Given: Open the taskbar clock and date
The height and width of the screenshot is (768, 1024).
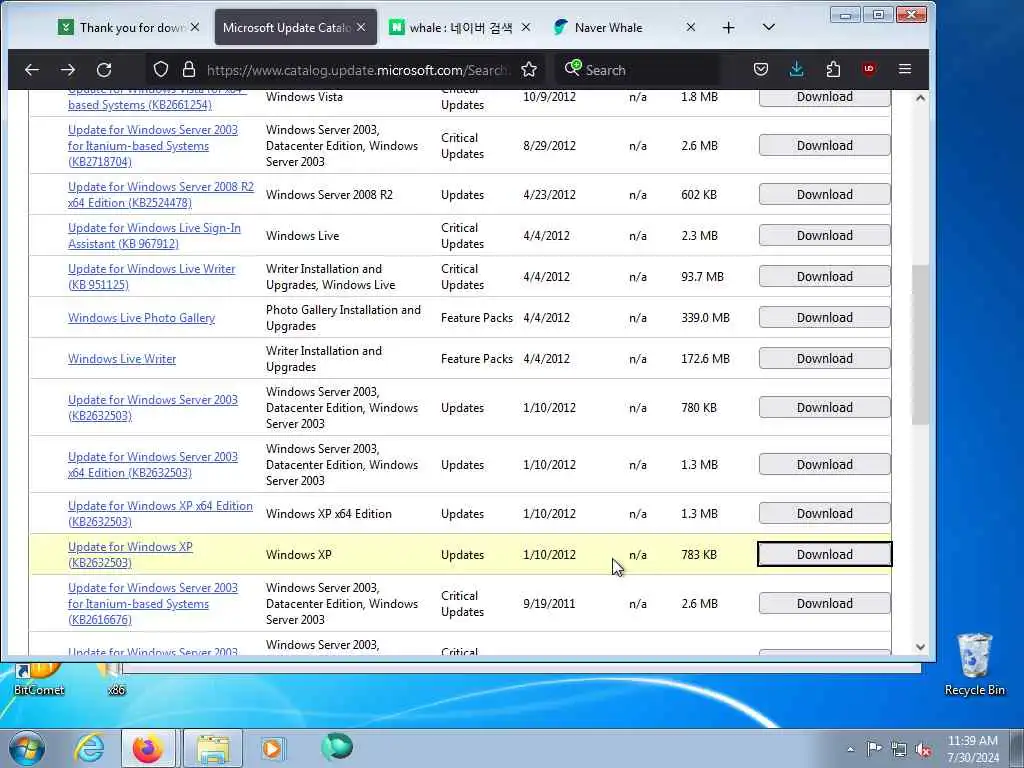Looking at the screenshot, I should point(972,749).
